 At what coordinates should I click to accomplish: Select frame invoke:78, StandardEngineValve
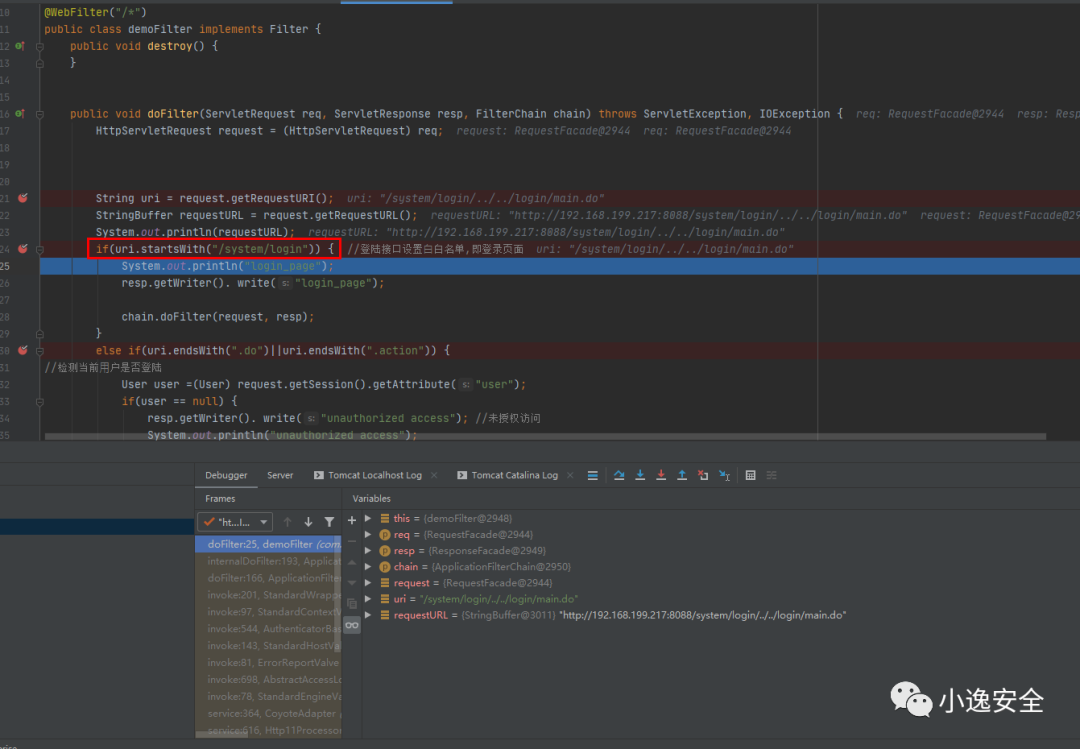[269, 697]
